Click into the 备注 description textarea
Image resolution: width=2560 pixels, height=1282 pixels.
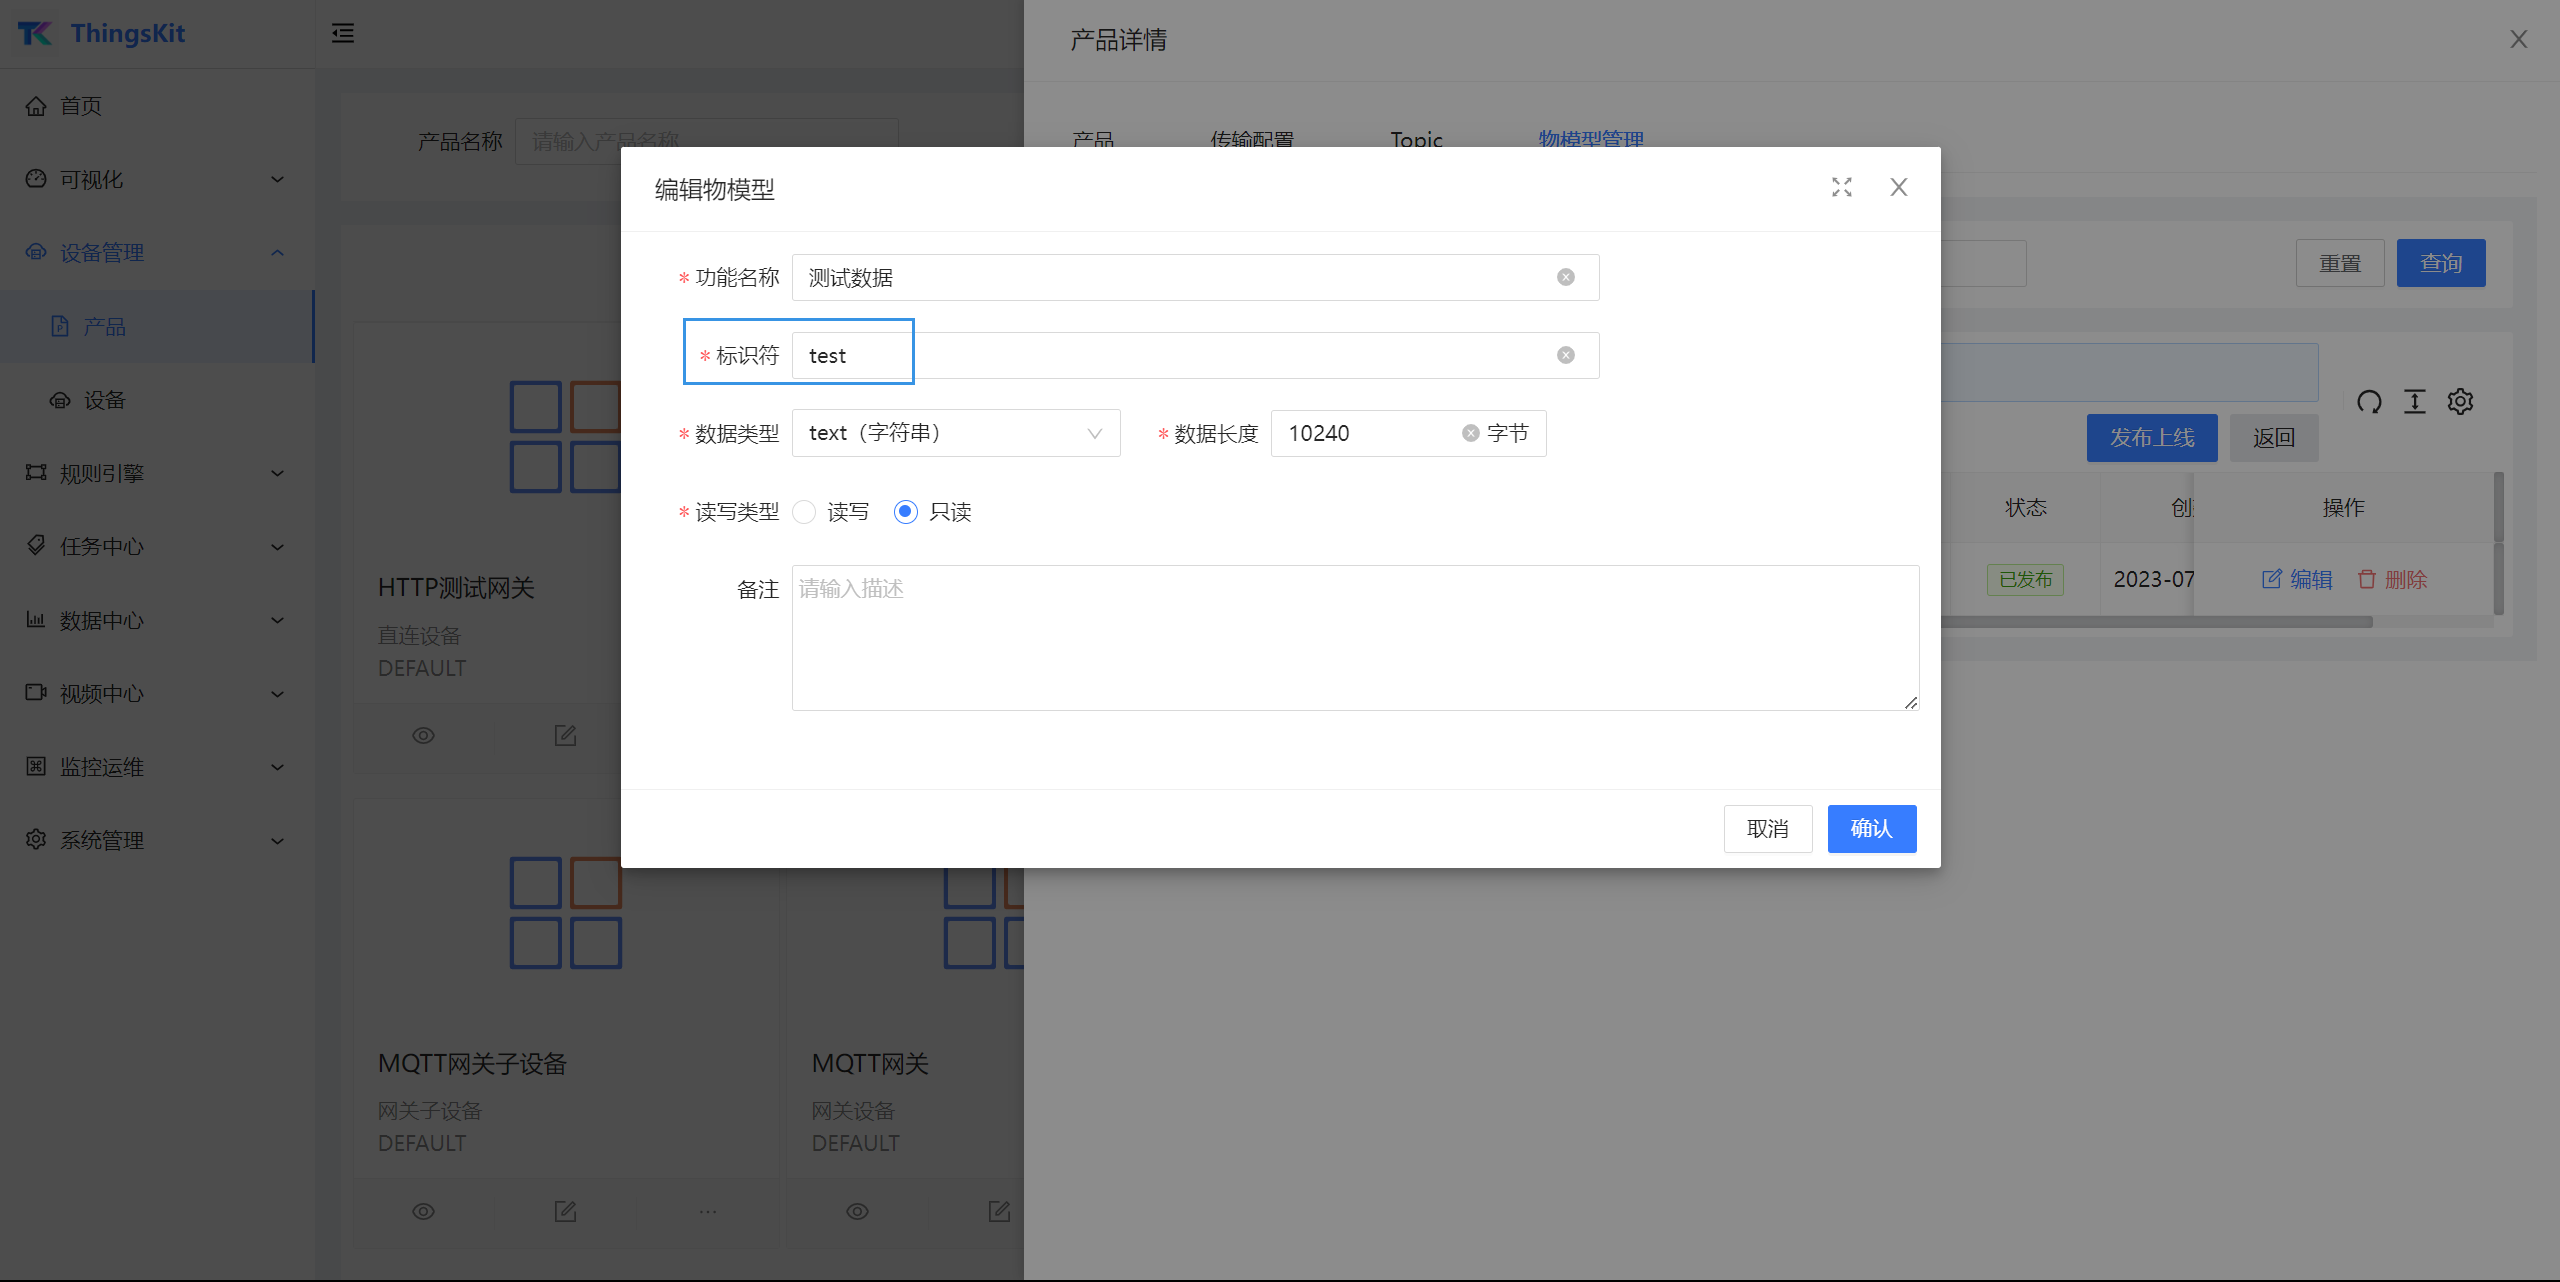pyautogui.click(x=1354, y=638)
